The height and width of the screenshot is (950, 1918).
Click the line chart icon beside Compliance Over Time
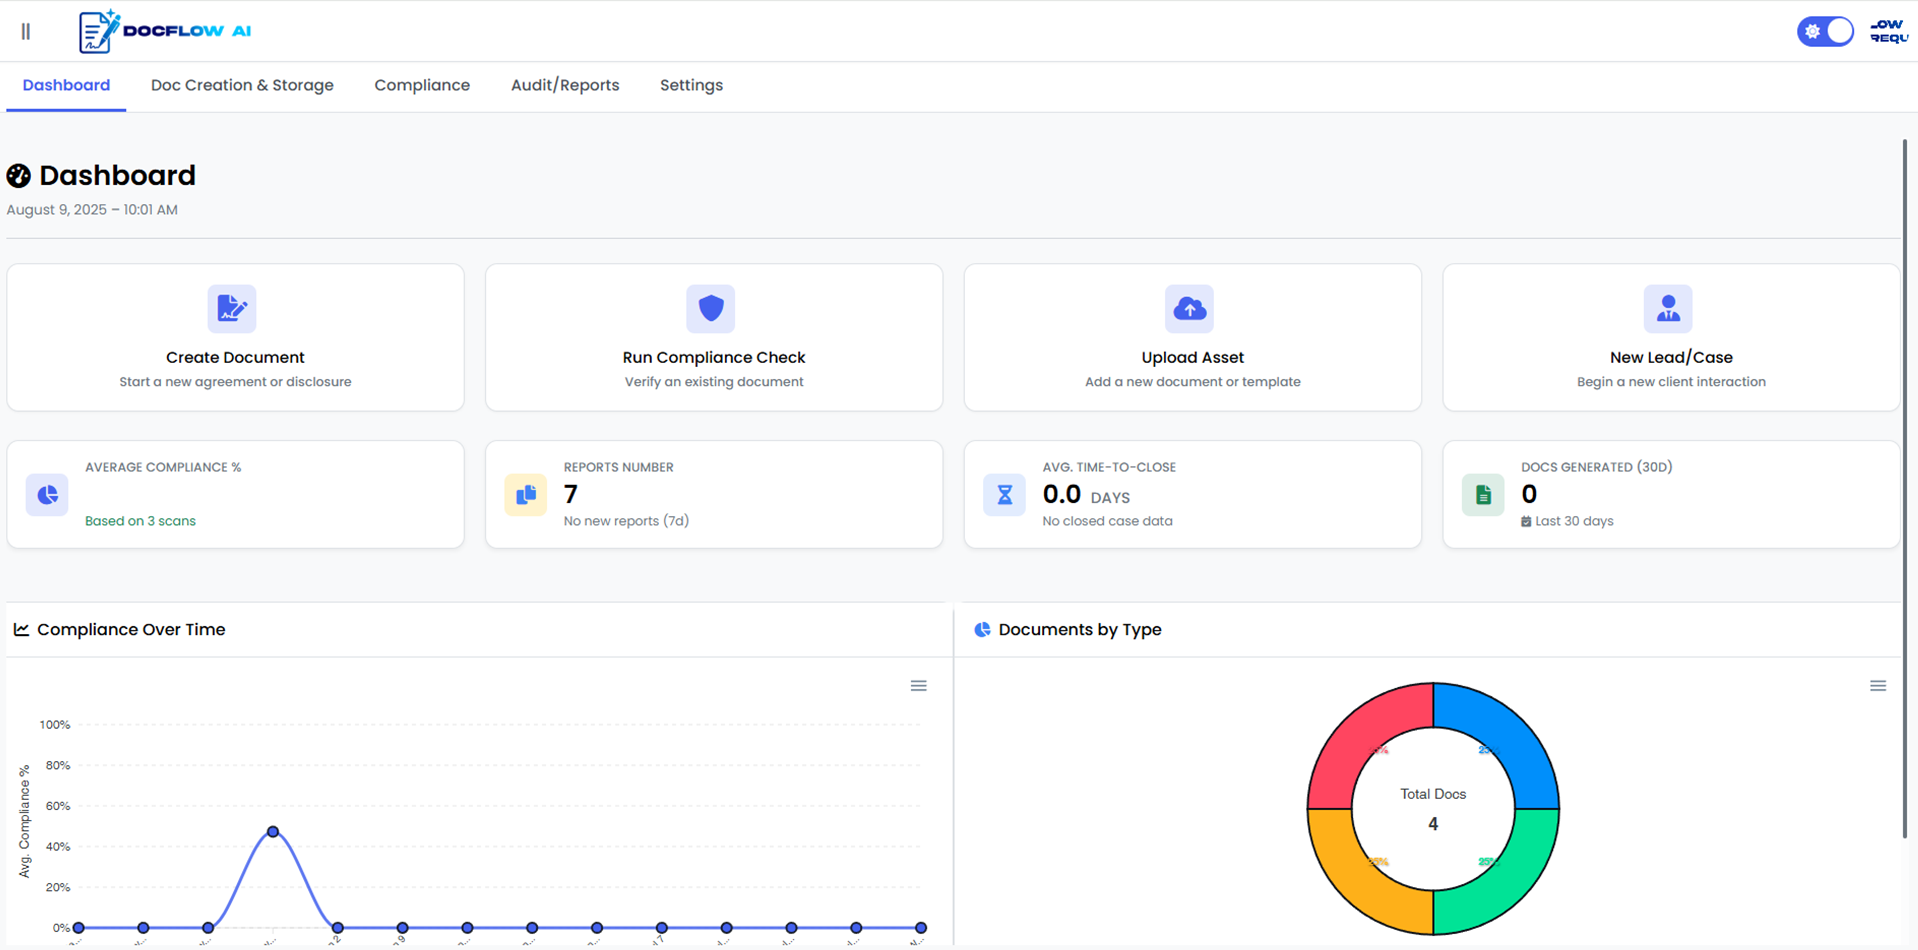[21, 630]
